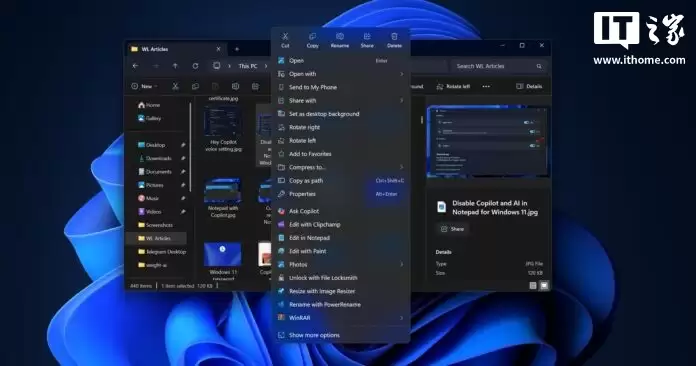
Task: Go up one folder level
Action: [x=175, y=66]
